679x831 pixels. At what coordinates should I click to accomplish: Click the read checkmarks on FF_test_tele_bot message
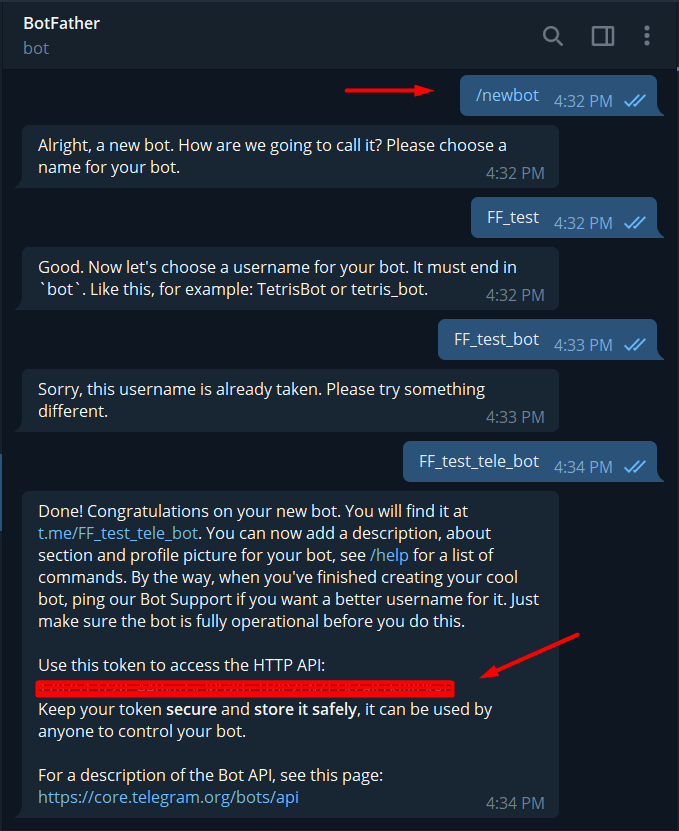(x=635, y=466)
